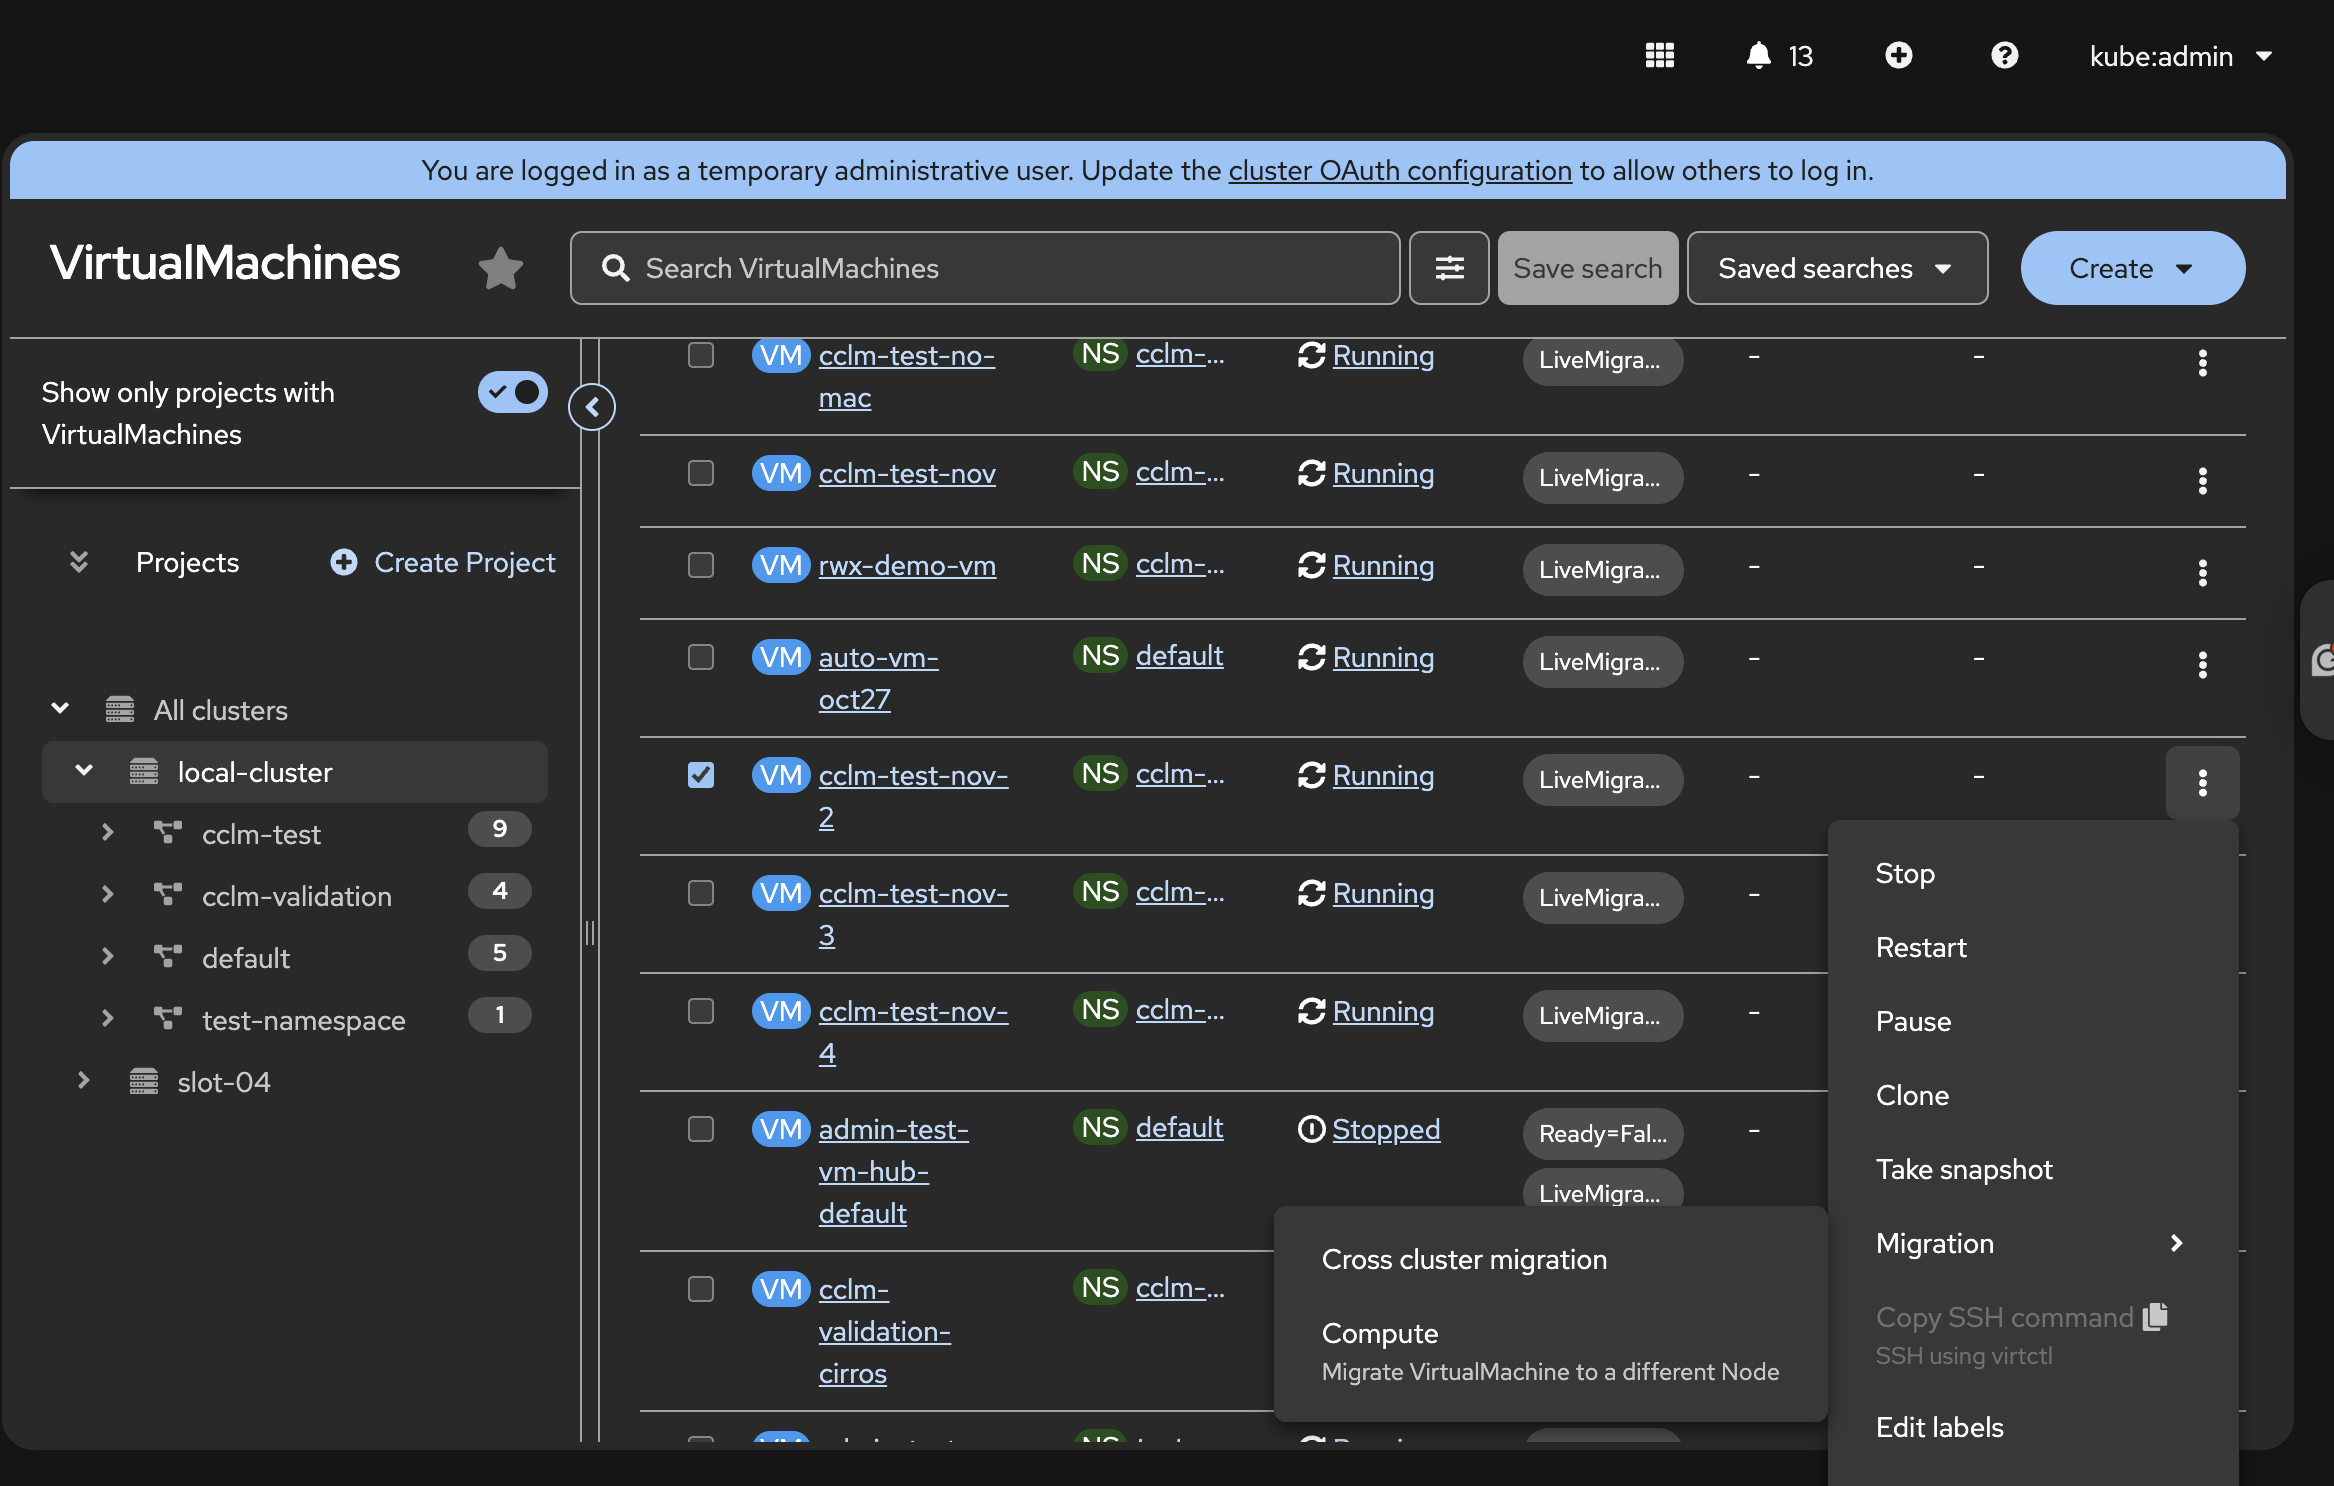Open kebab menu for rwx-demo-vm row
2334x1486 pixels.
coord(2202,572)
